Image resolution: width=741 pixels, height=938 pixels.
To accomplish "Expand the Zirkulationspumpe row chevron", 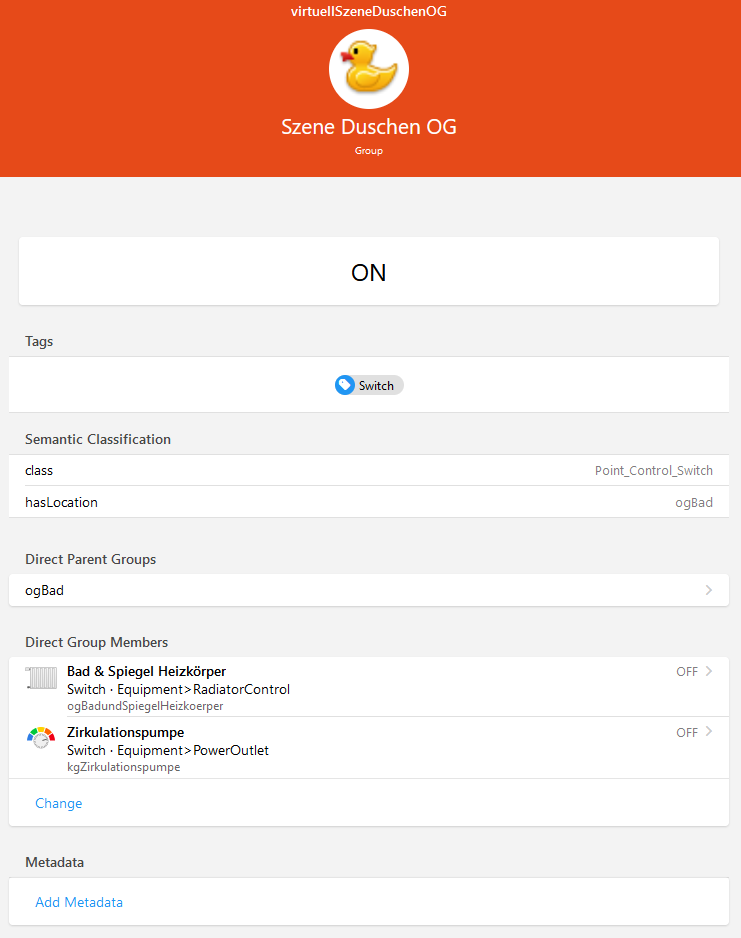I will pyautogui.click(x=710, y=733).
